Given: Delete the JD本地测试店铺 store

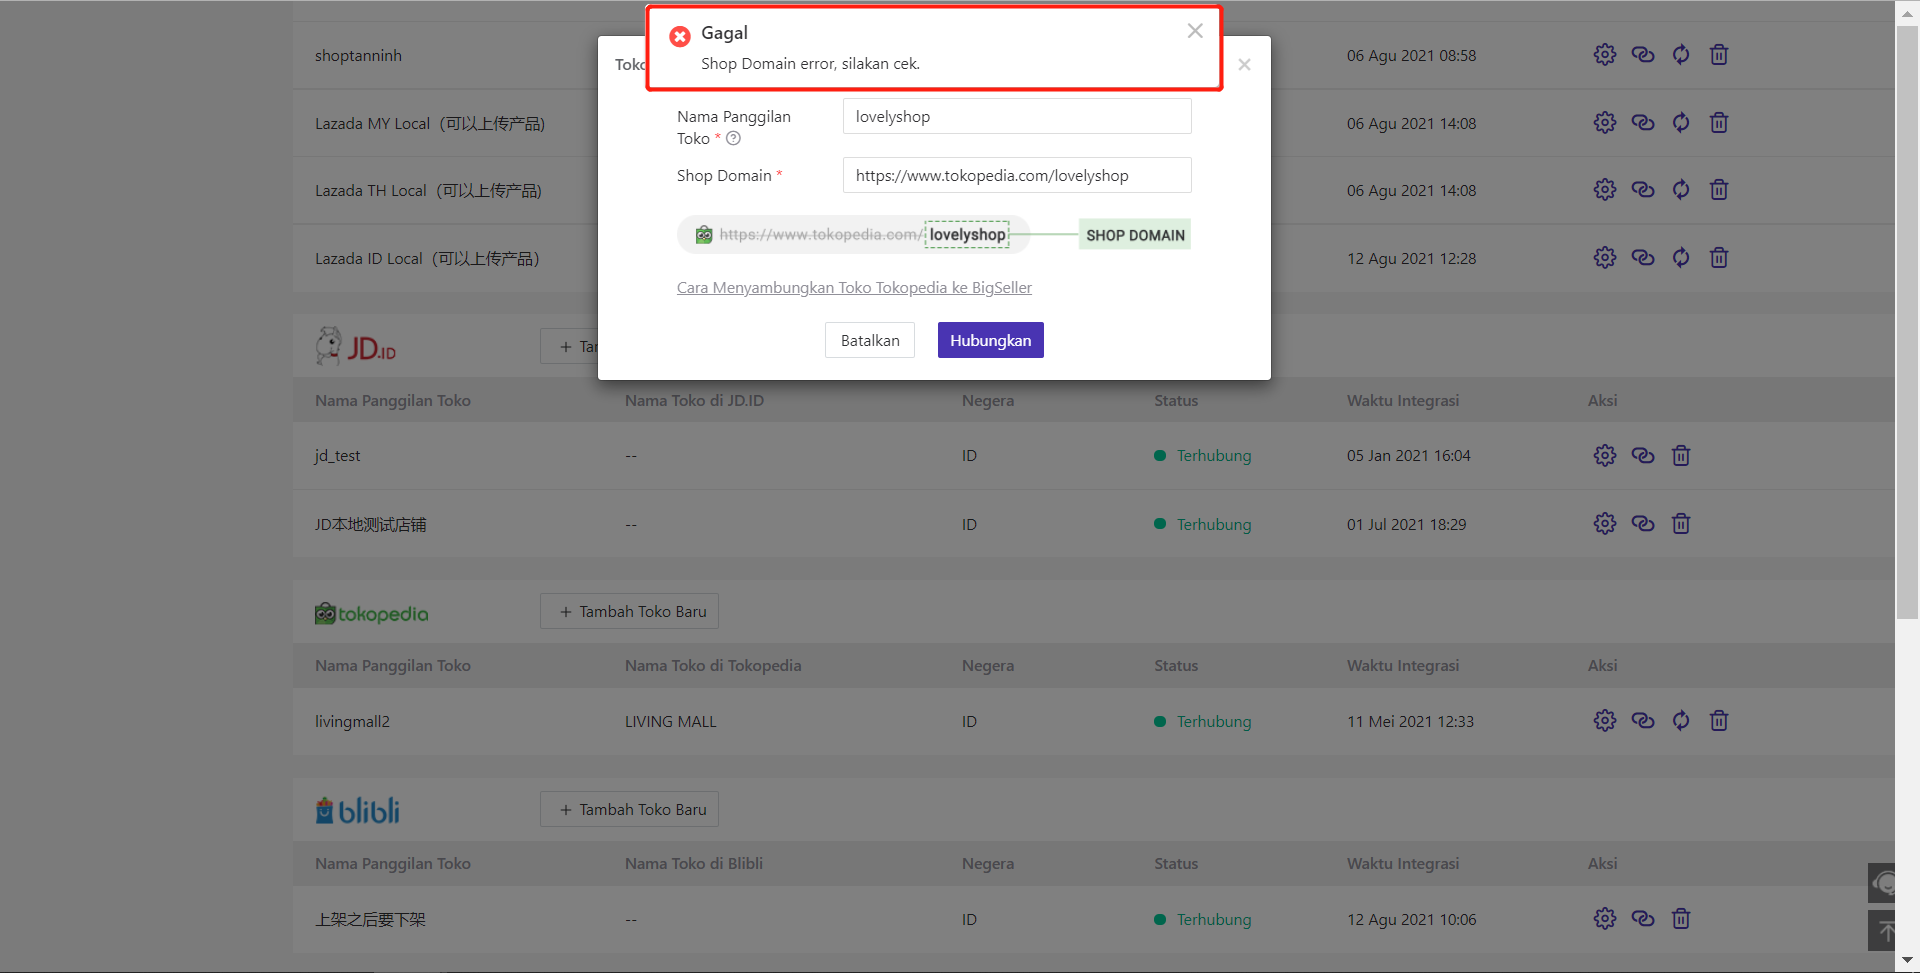Looking at the screenshot, I should [1680, 524].
